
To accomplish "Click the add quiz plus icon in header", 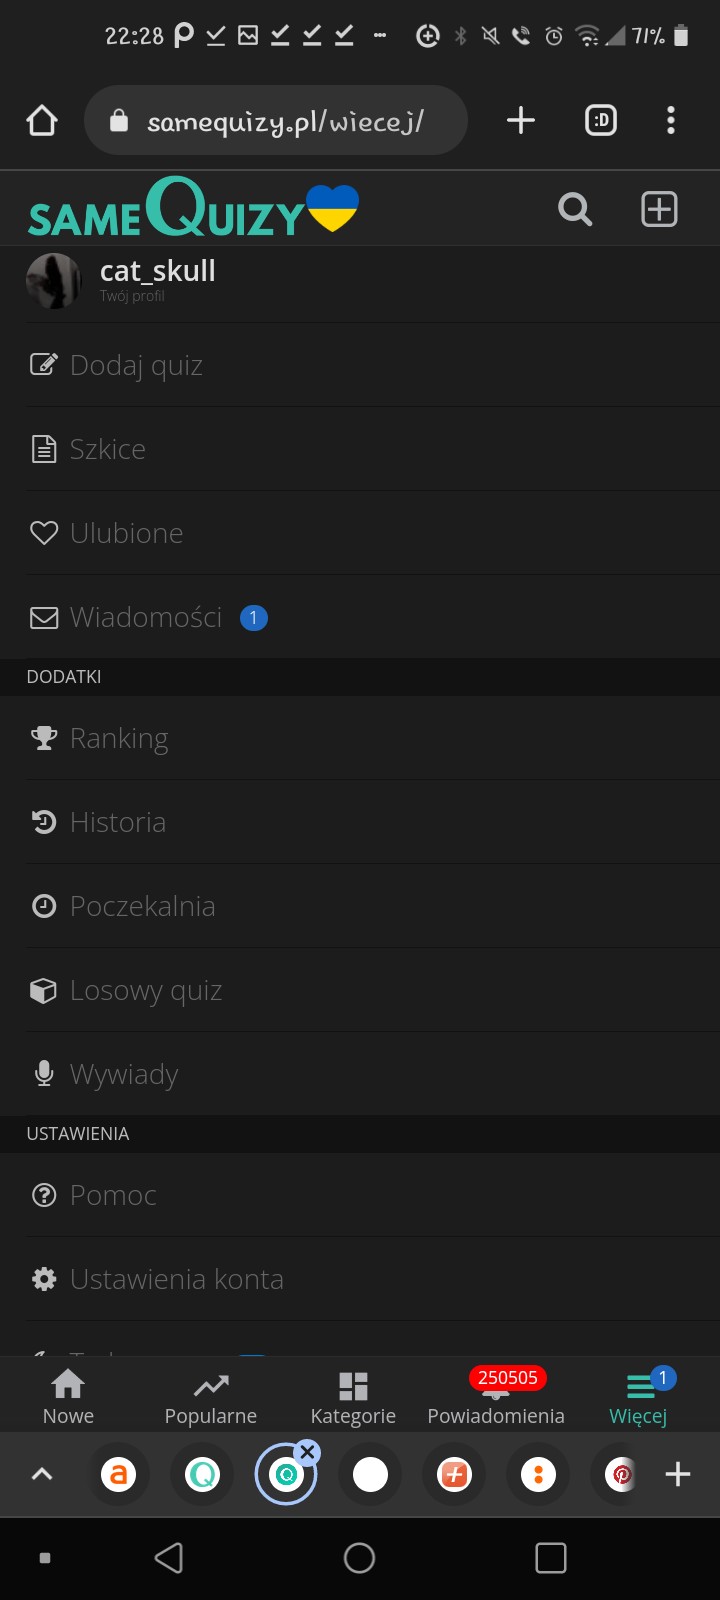I will (x=659, y=210).
